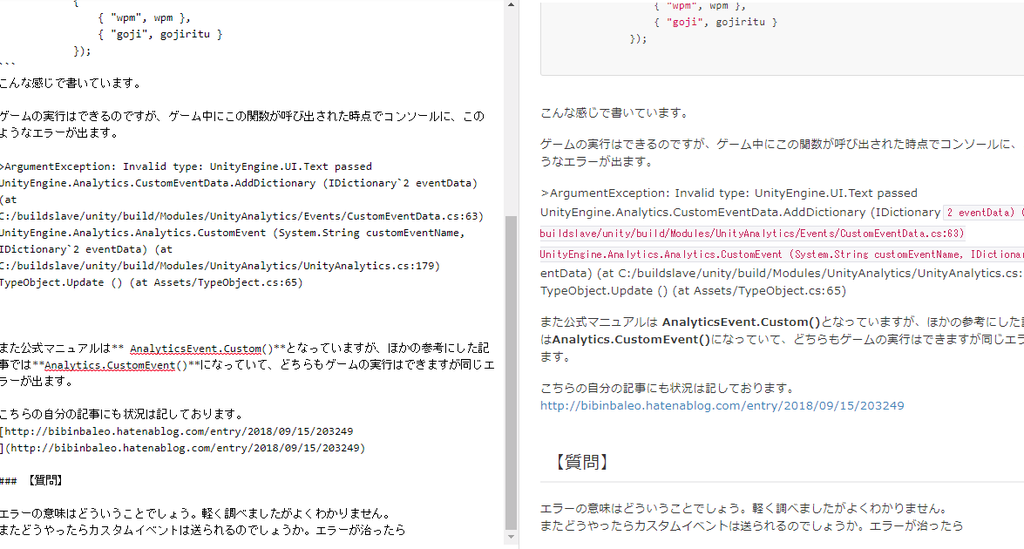Click the '[http://bibinbaleo.hatenablog.com' markdown line in editor
The image size is (1024, 549).
pos(177,431)
